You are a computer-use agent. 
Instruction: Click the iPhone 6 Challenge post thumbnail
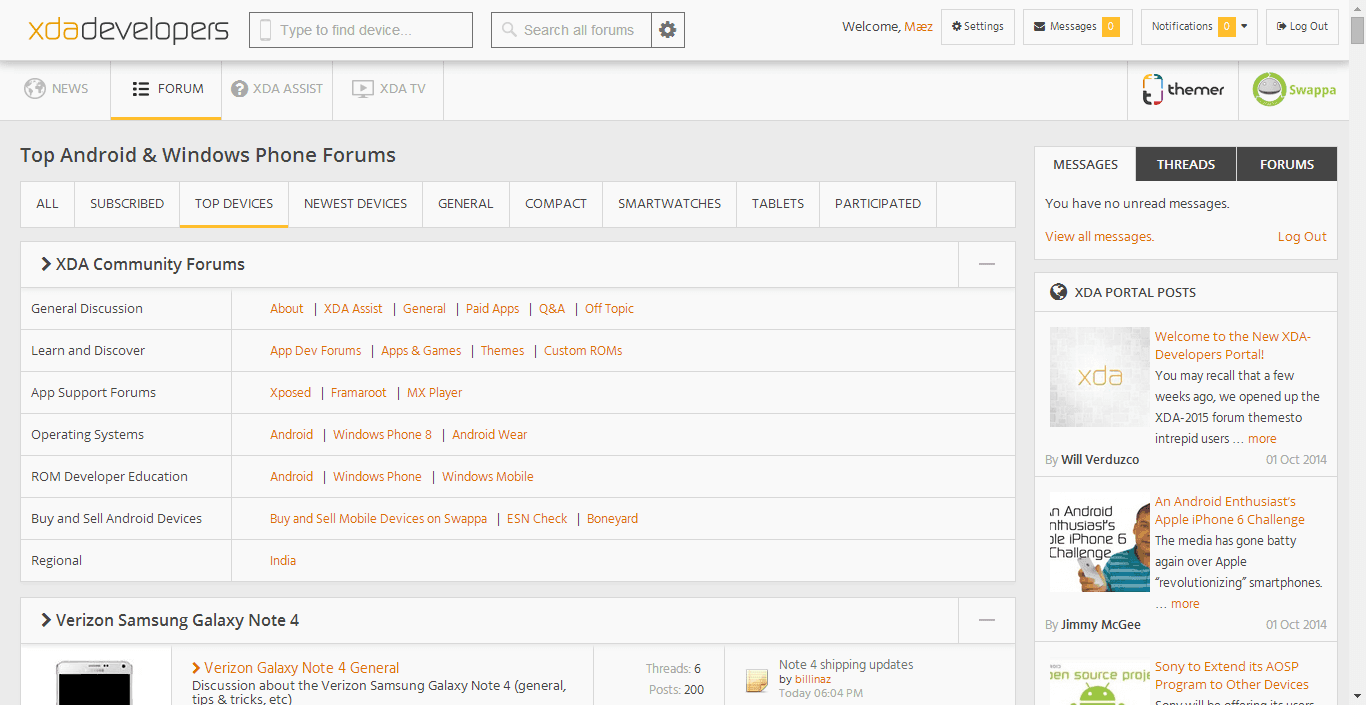[x=1100, y=542]
